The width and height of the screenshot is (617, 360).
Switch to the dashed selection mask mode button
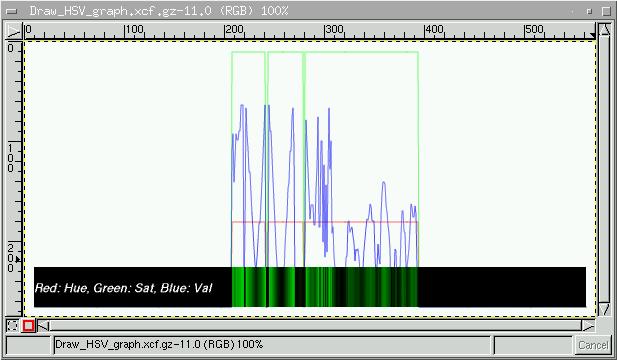[13, 326]
